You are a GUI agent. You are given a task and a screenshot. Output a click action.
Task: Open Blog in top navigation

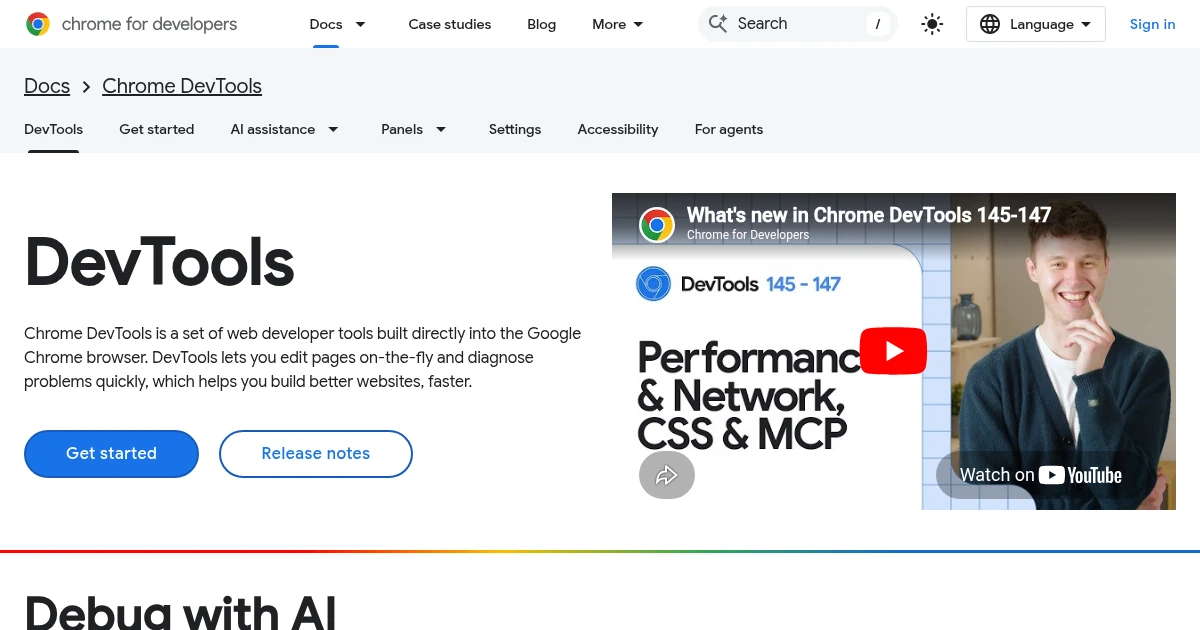pyautogui.click(x=542, y=24)
